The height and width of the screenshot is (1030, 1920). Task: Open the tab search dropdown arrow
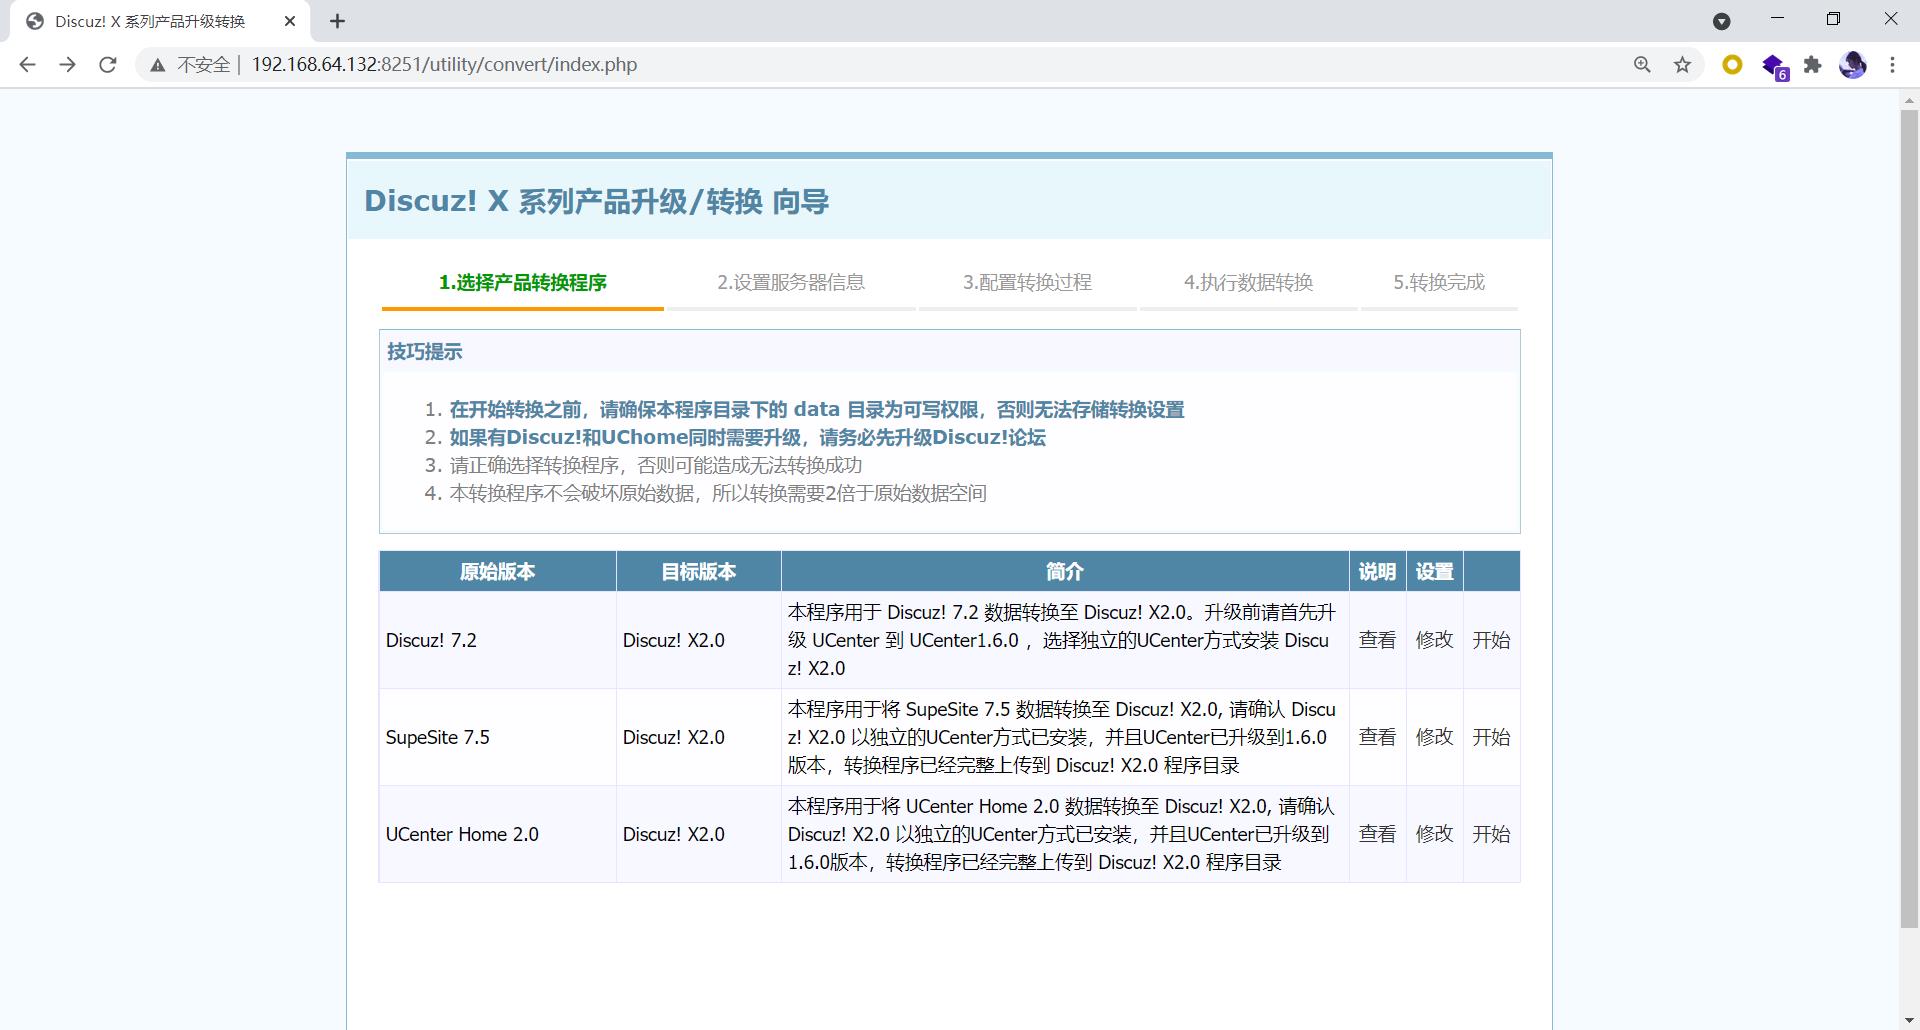tap(1721, 21)
